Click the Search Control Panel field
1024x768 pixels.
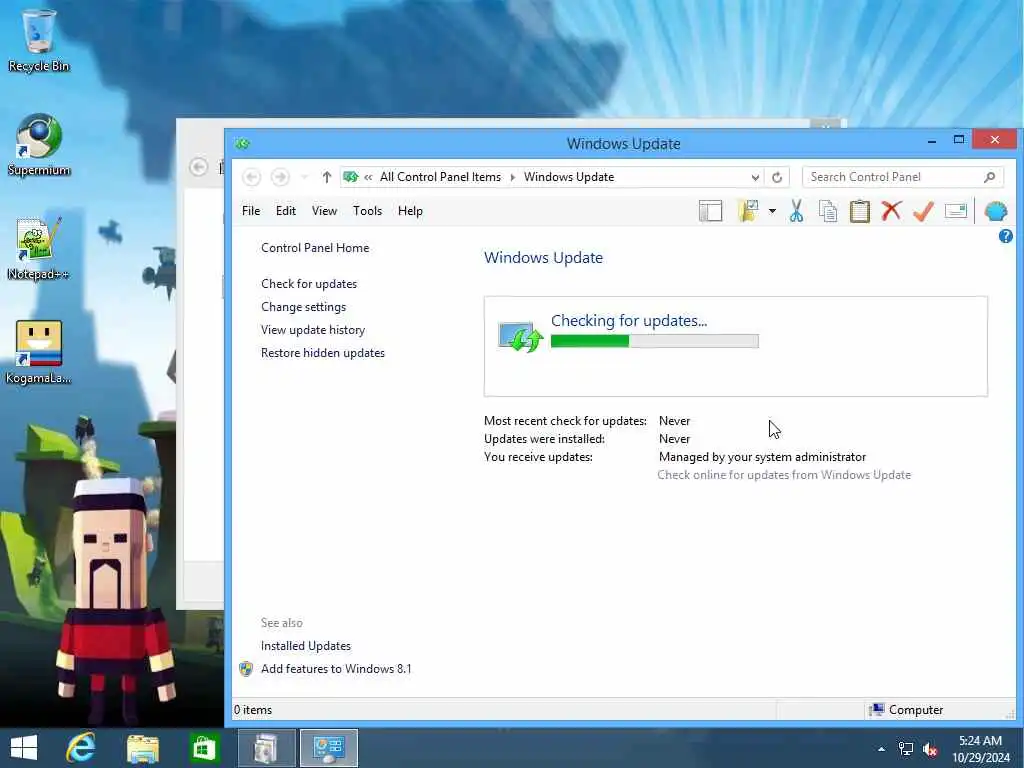(895, 177)
